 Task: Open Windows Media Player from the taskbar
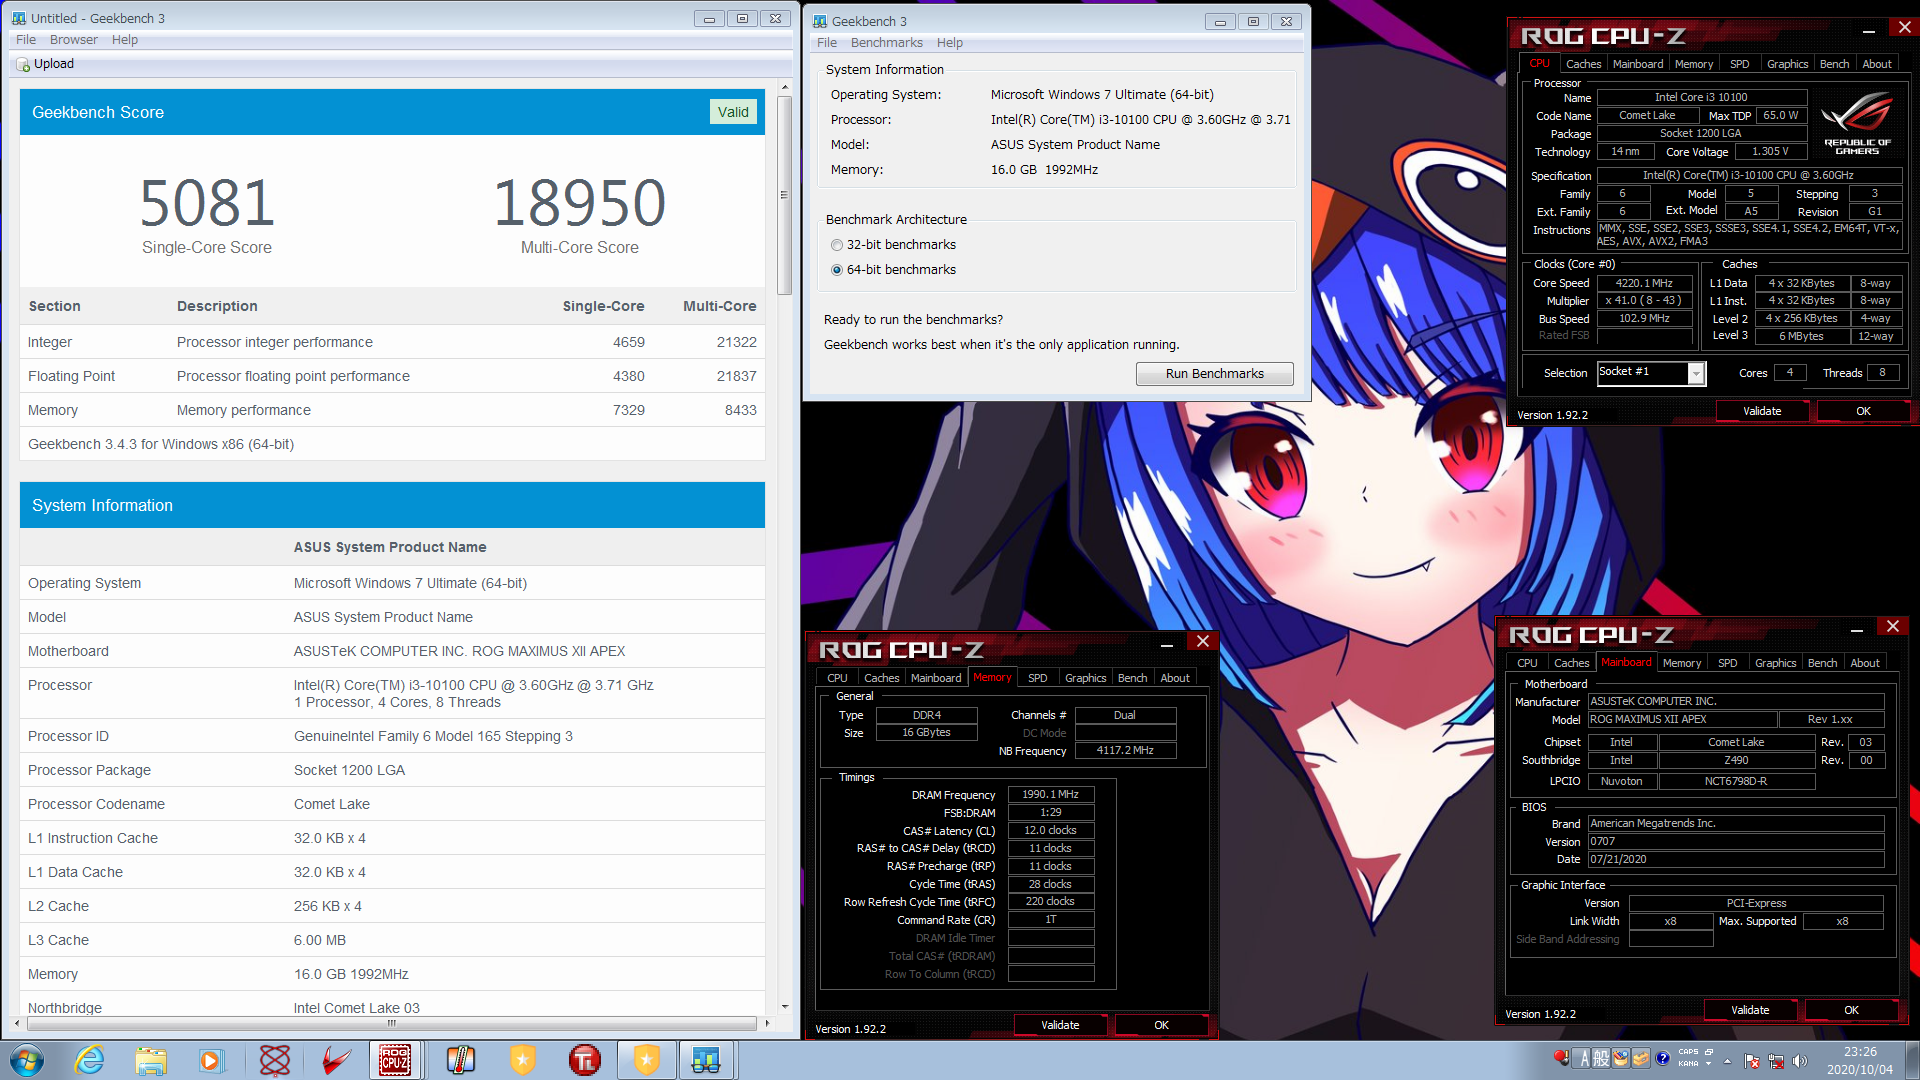[211, 1060]
